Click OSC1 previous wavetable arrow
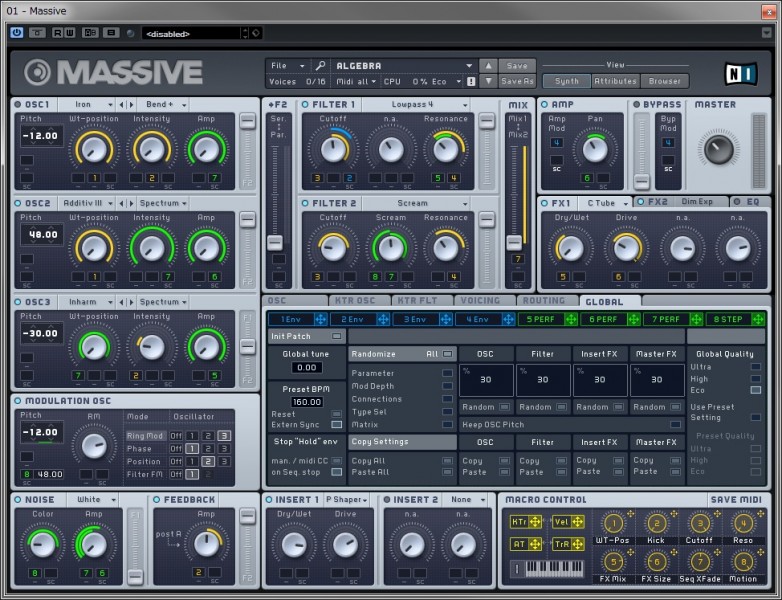 (x=122, y=105)
